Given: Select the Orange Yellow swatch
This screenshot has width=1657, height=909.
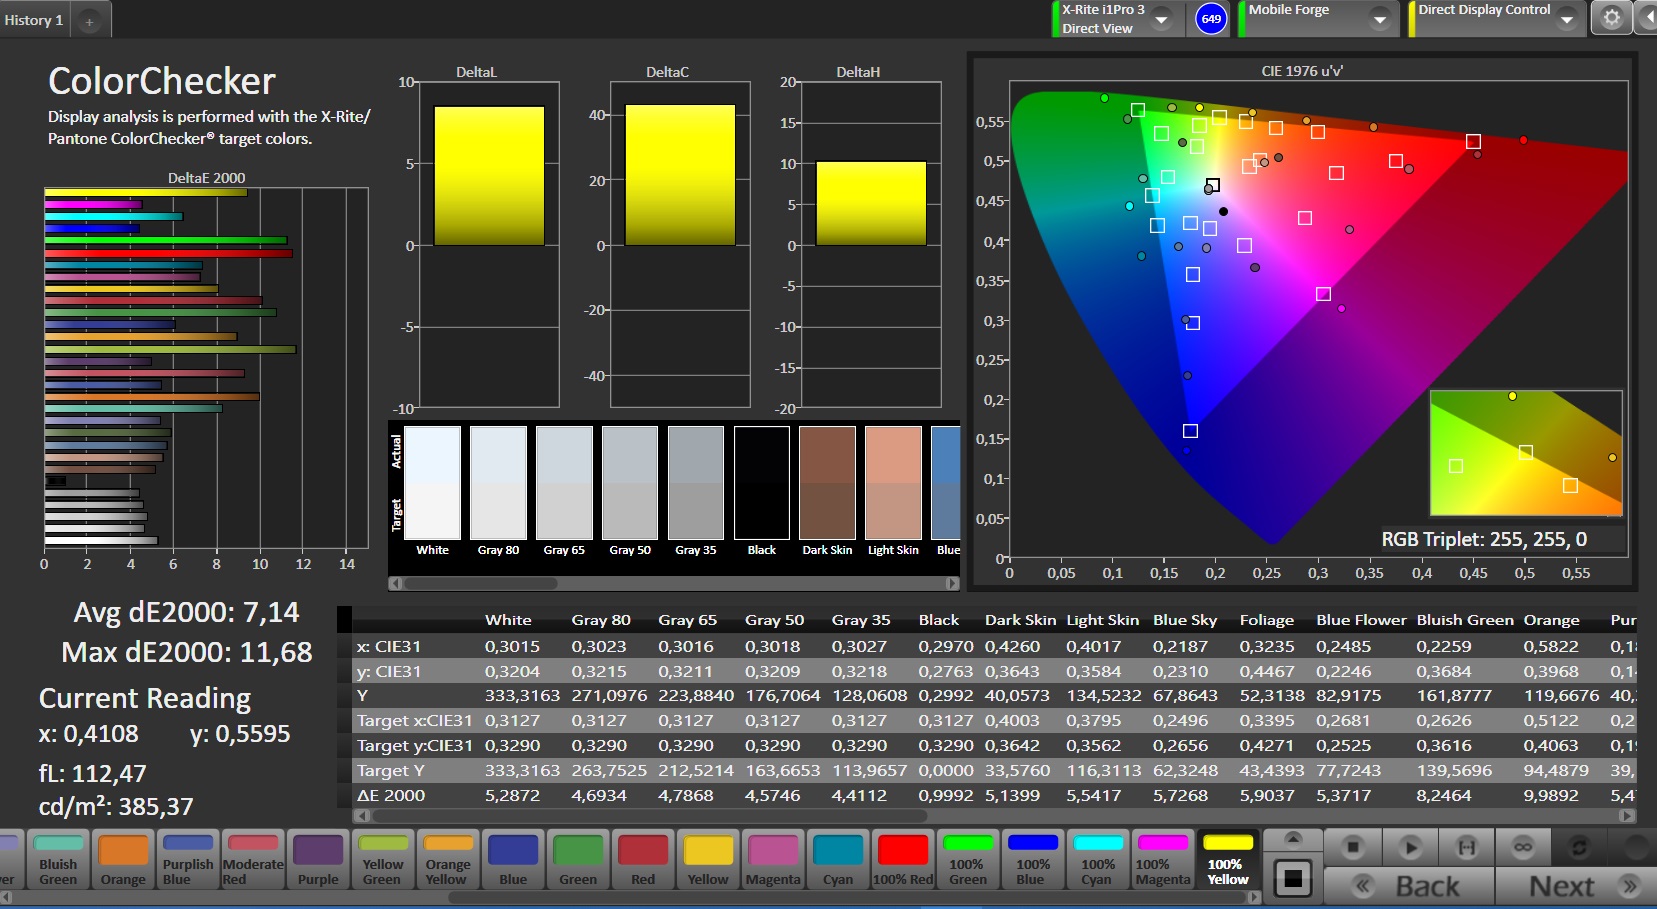Looking at the screenshot, I should [x=447, y=859].
